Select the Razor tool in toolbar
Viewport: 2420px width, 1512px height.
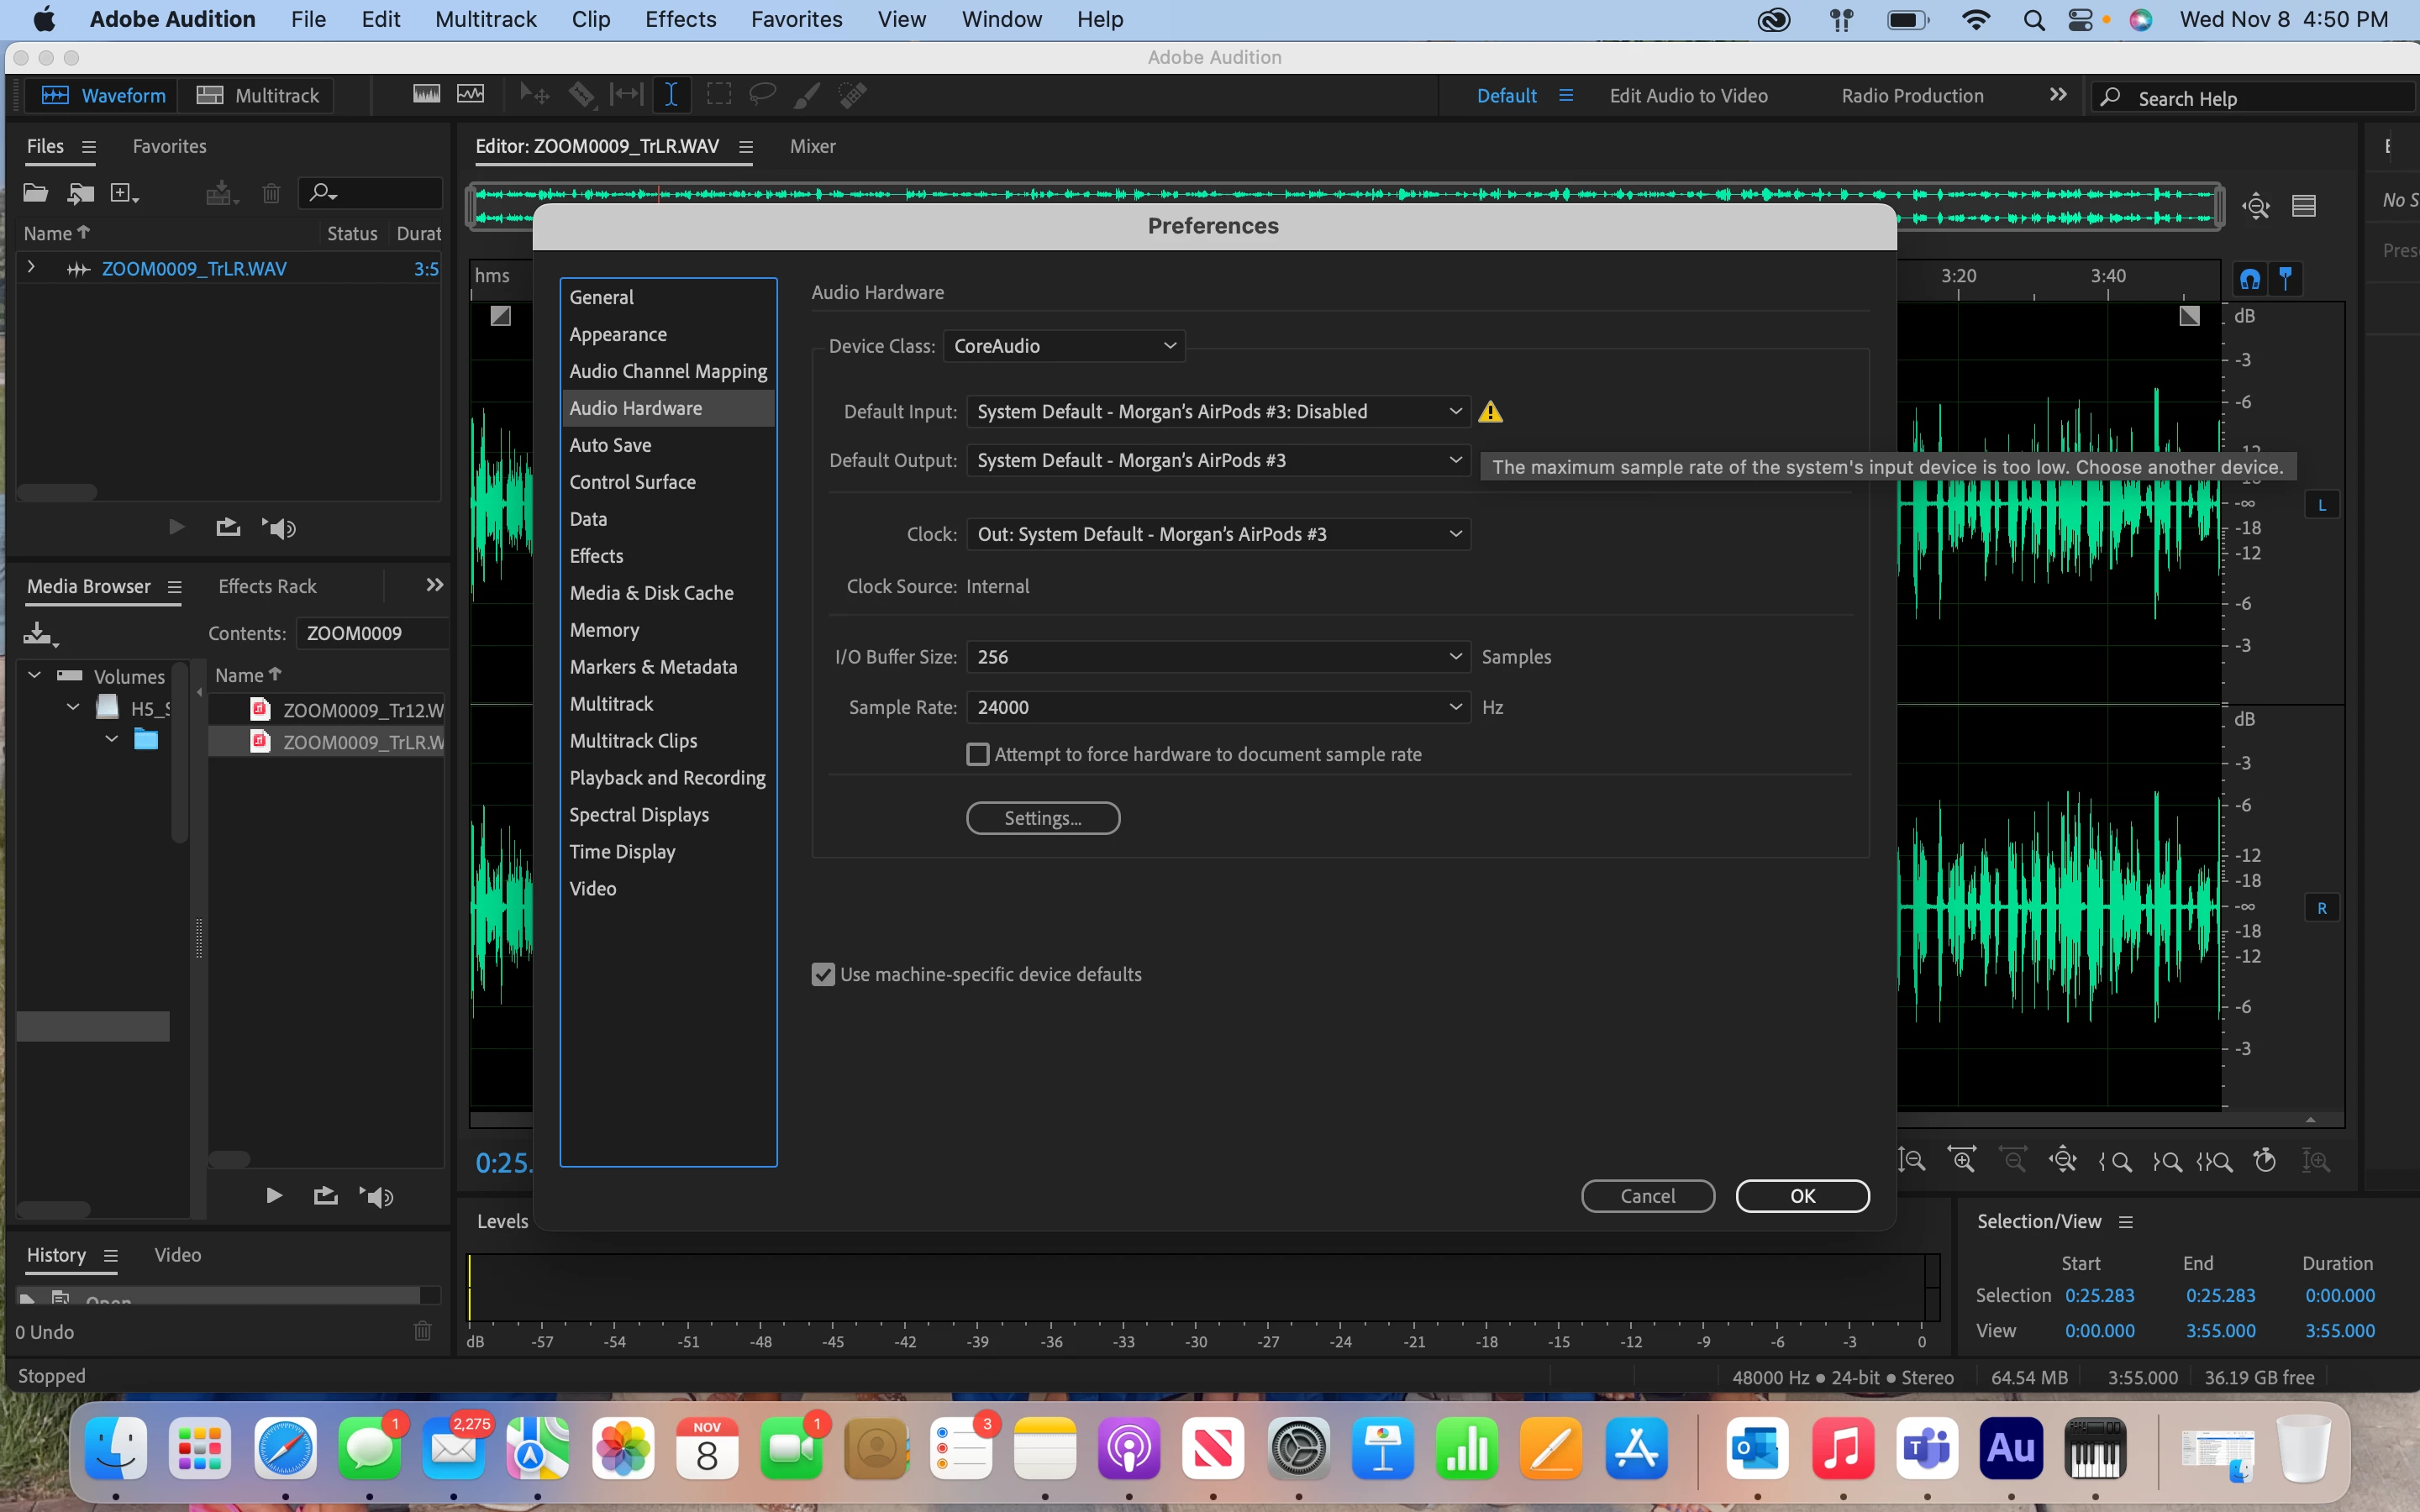(x=581, y=95)
